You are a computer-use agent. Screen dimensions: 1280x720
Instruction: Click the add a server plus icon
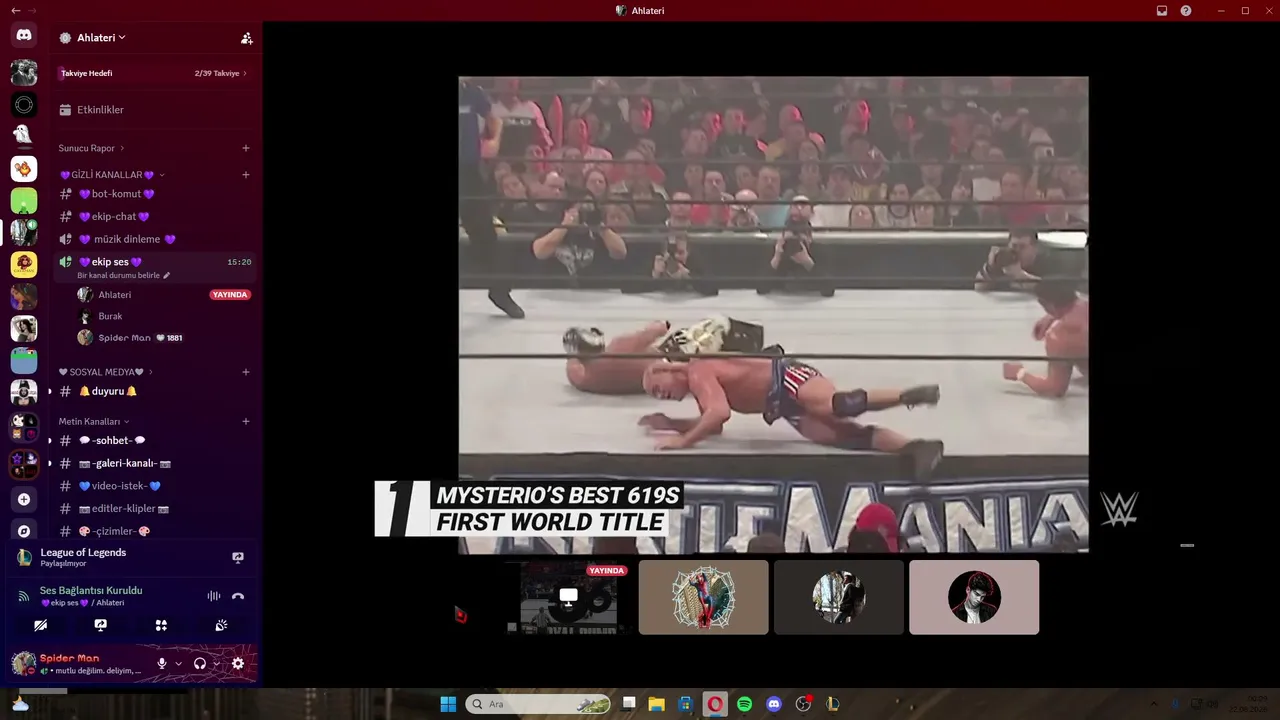(24, 499)
